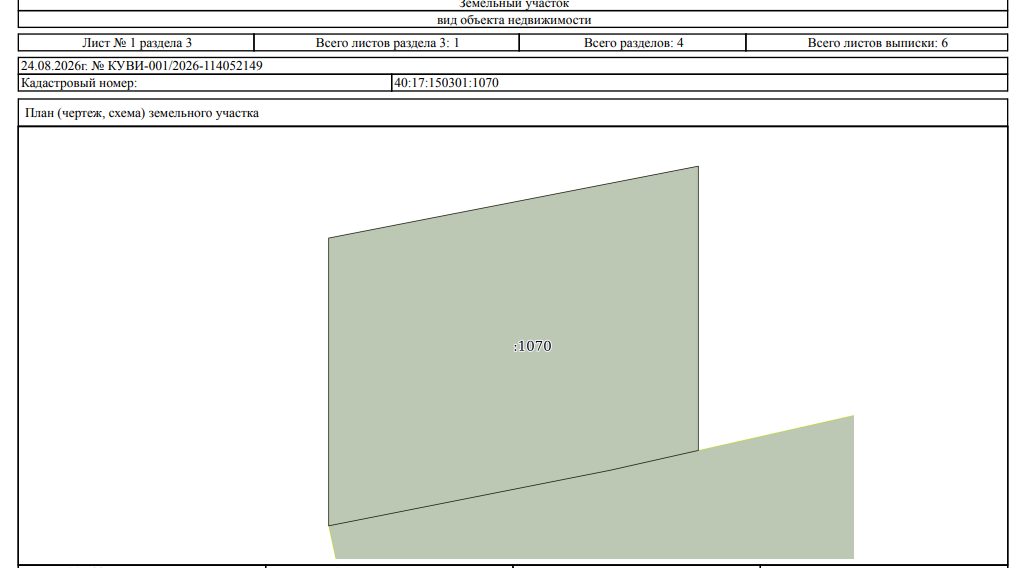The height and width of the screenshot is (568, 1016).
Task: Click the 'Лист № 1 раздела 3' cell
Action: coord(137,43)
